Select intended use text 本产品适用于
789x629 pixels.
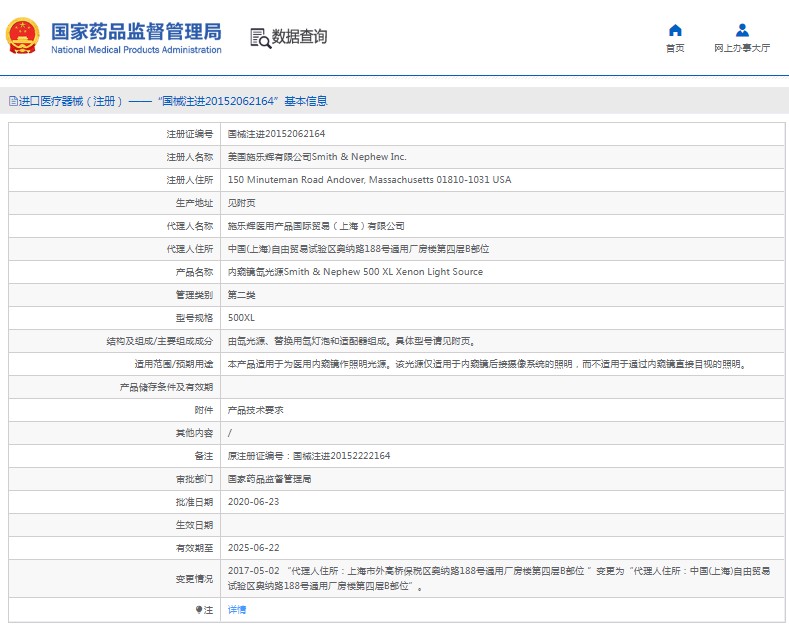tap(487, 364)
